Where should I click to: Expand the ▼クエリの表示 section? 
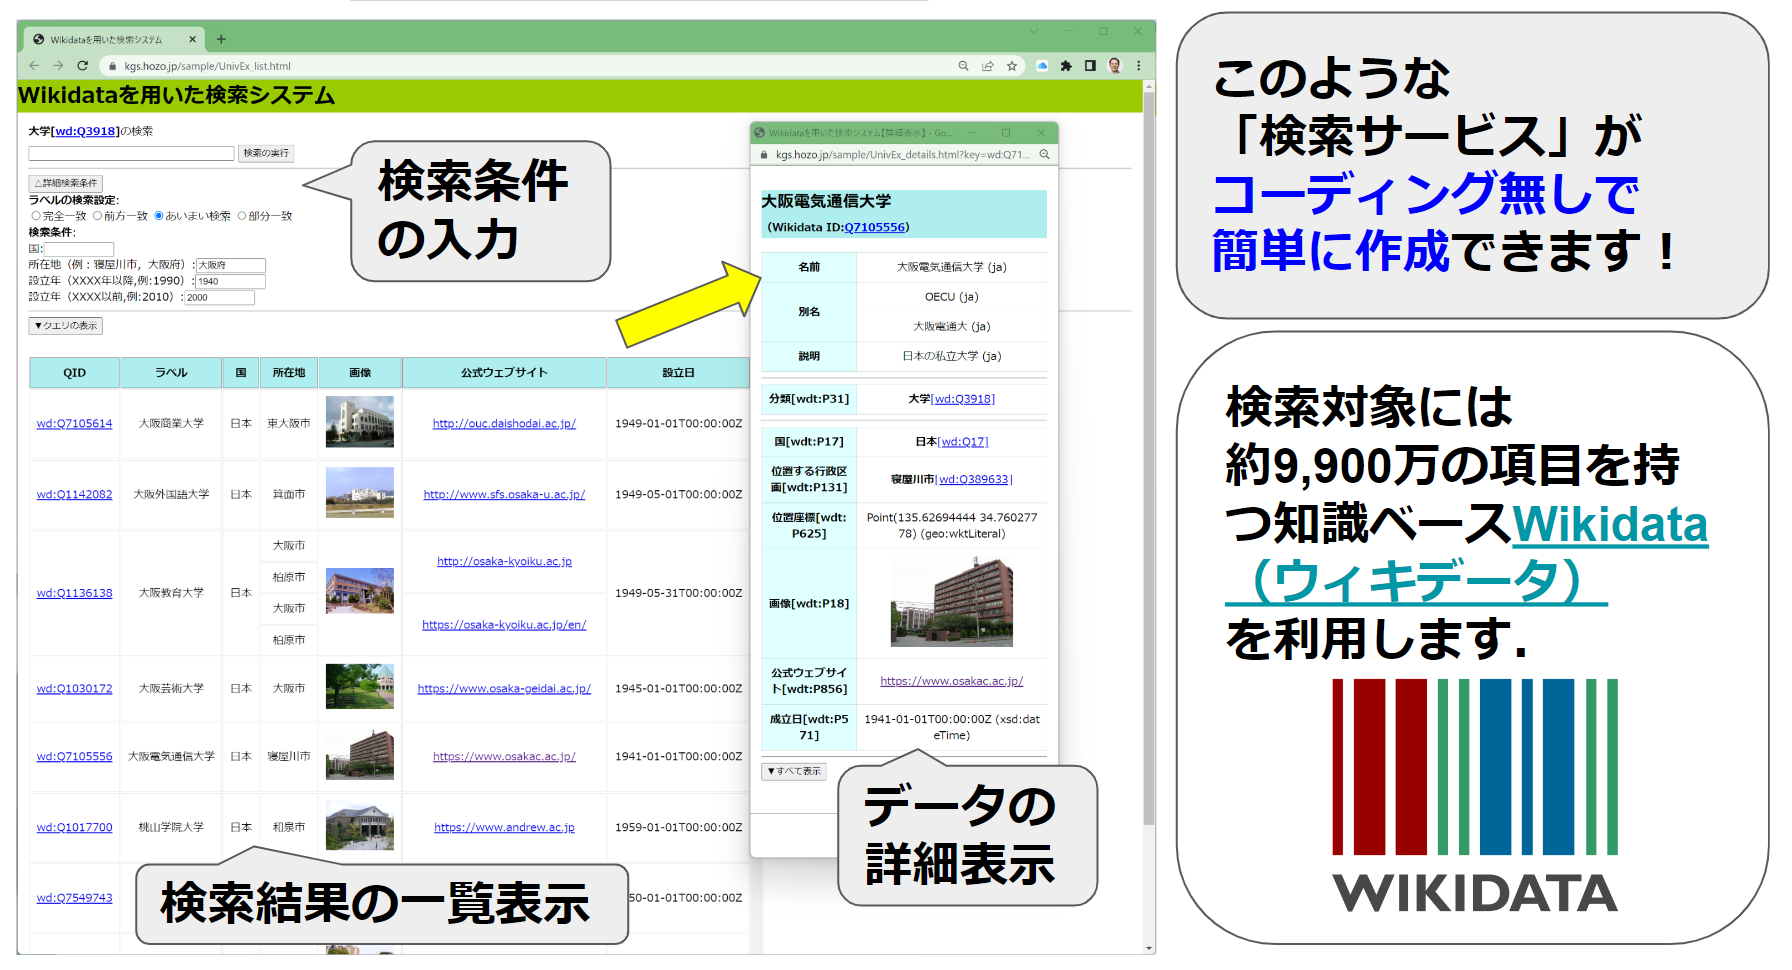65,325
